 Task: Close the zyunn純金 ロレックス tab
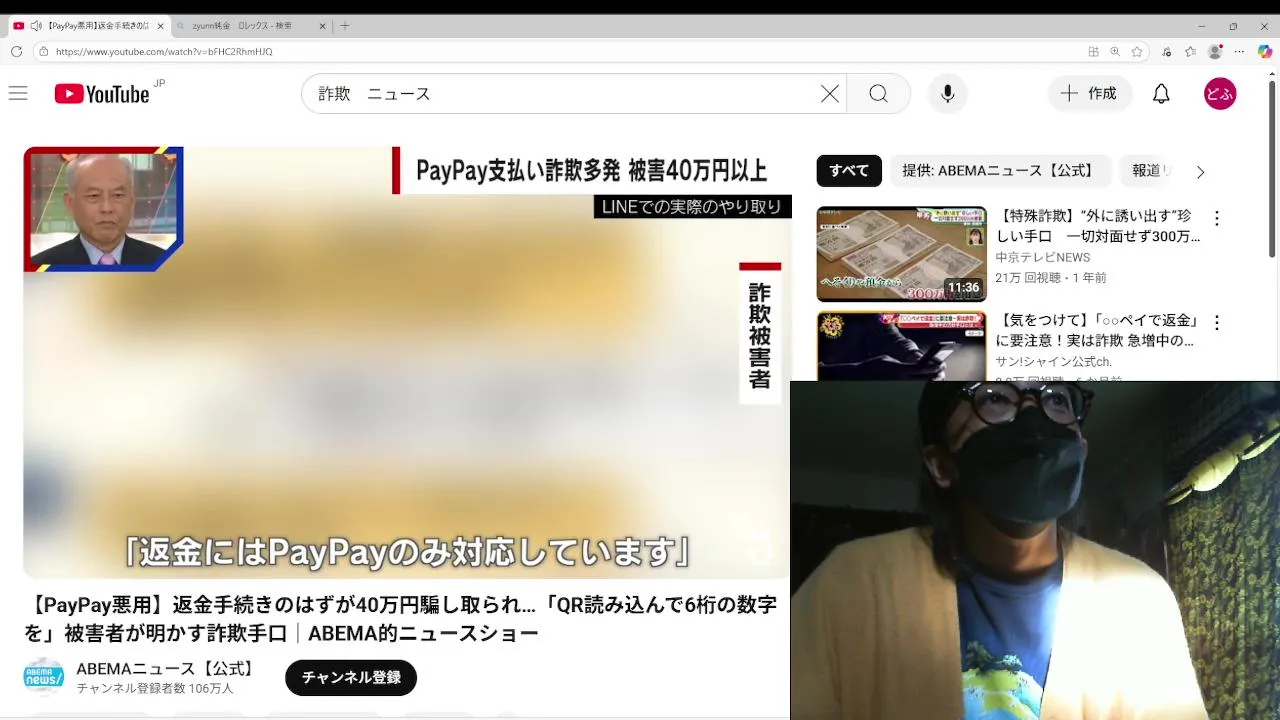pos(323,26)
